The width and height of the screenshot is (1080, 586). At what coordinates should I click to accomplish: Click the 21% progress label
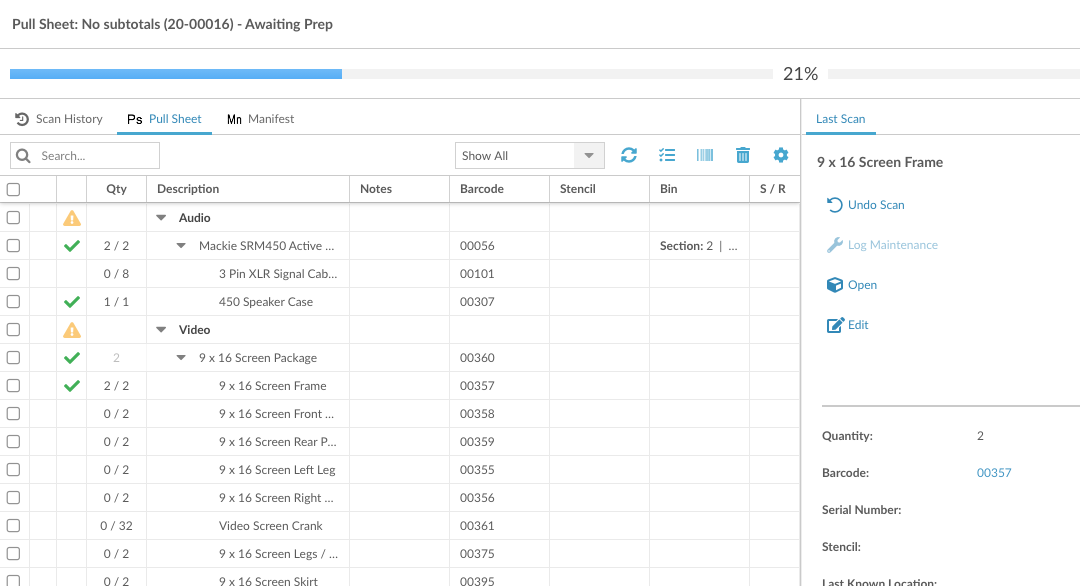tap(800, 74)
